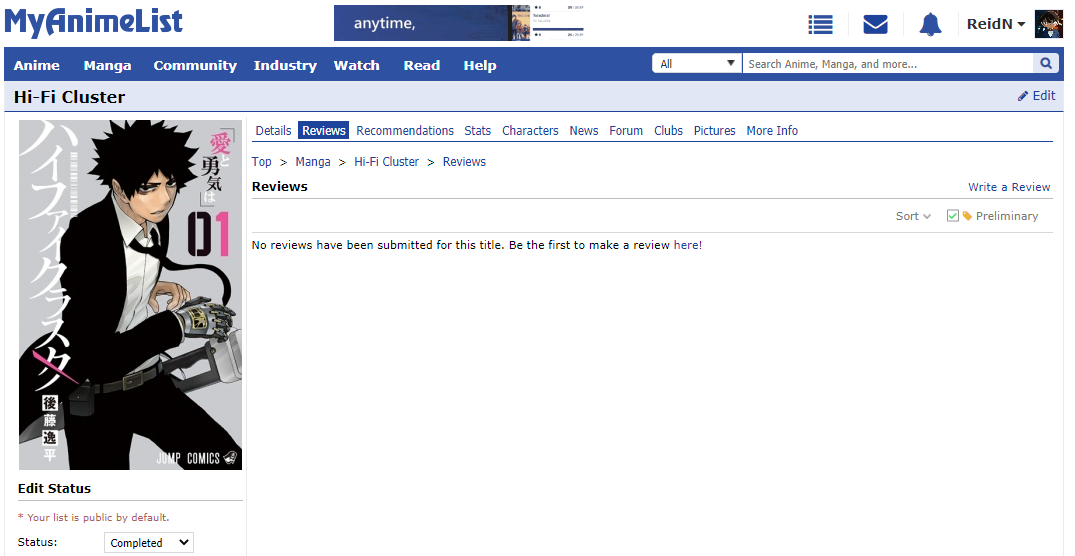Image resolution: width=1075 pixels, height=556 pixels.
Task: Click 'Your list is public by default' note
Action: [93, 518]
